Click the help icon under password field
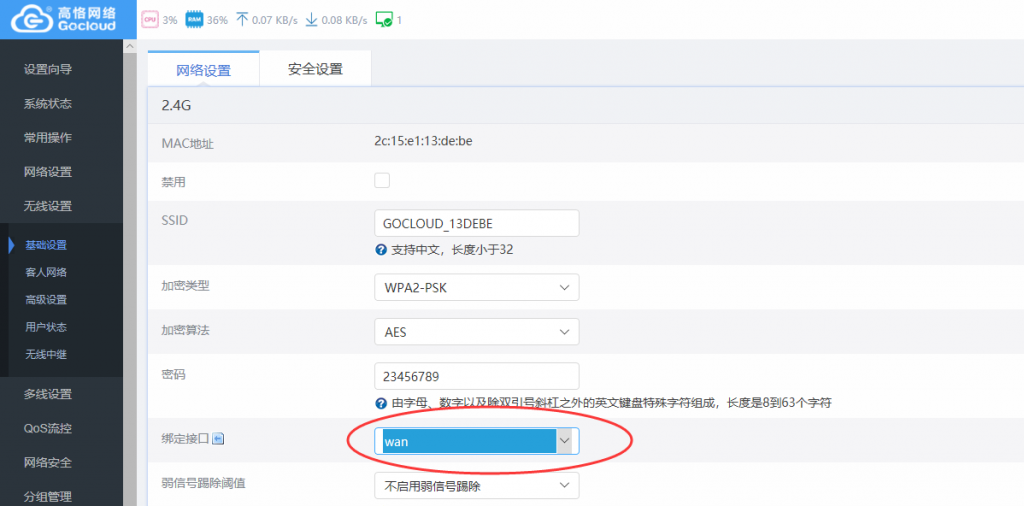 pos(381,403)
